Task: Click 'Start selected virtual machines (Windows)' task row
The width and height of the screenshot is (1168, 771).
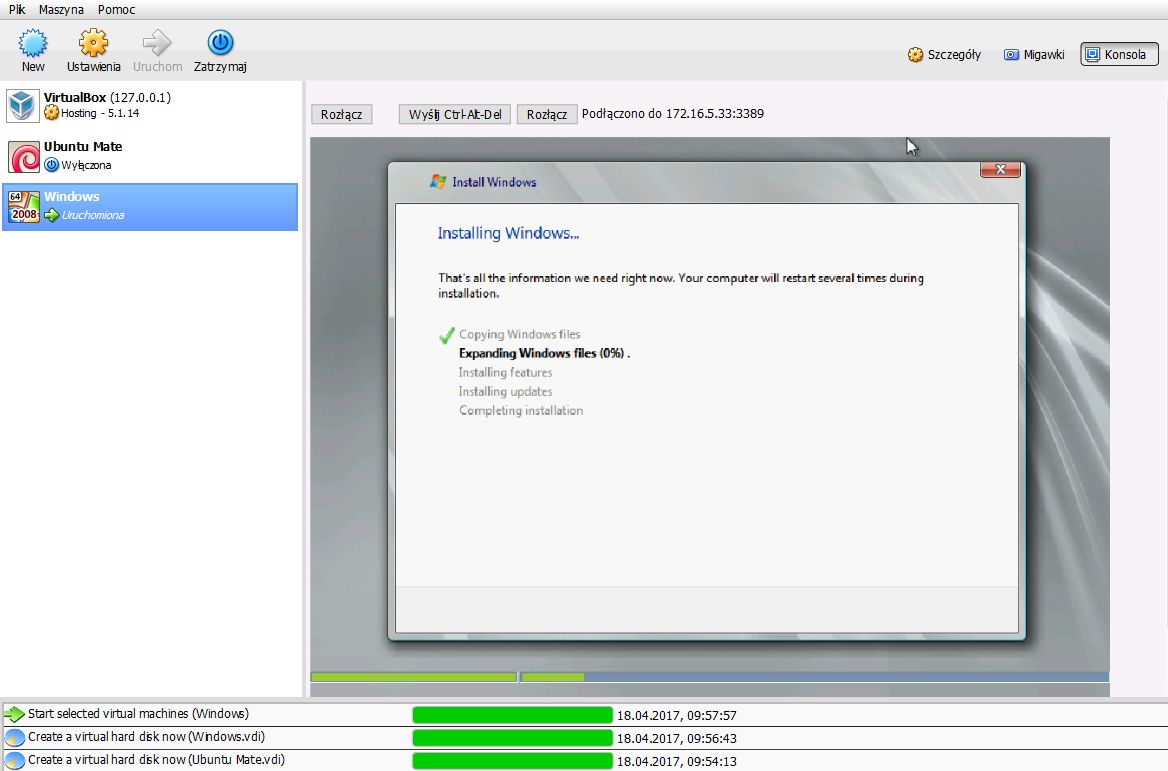Action: click(x=584, y=714)
